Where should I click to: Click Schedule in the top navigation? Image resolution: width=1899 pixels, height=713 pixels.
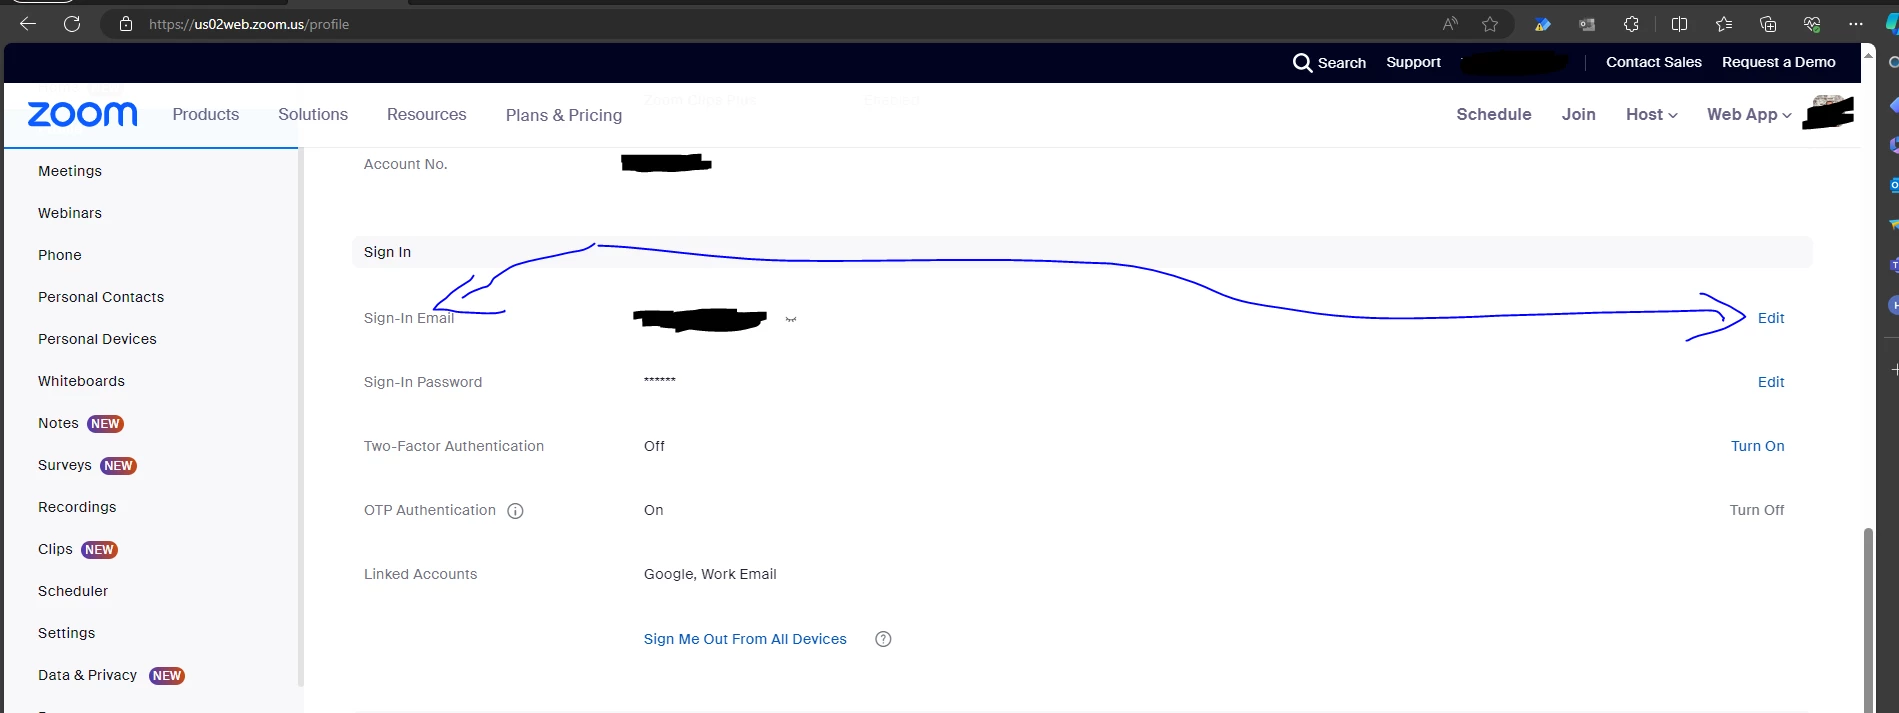pos(1494,114)
